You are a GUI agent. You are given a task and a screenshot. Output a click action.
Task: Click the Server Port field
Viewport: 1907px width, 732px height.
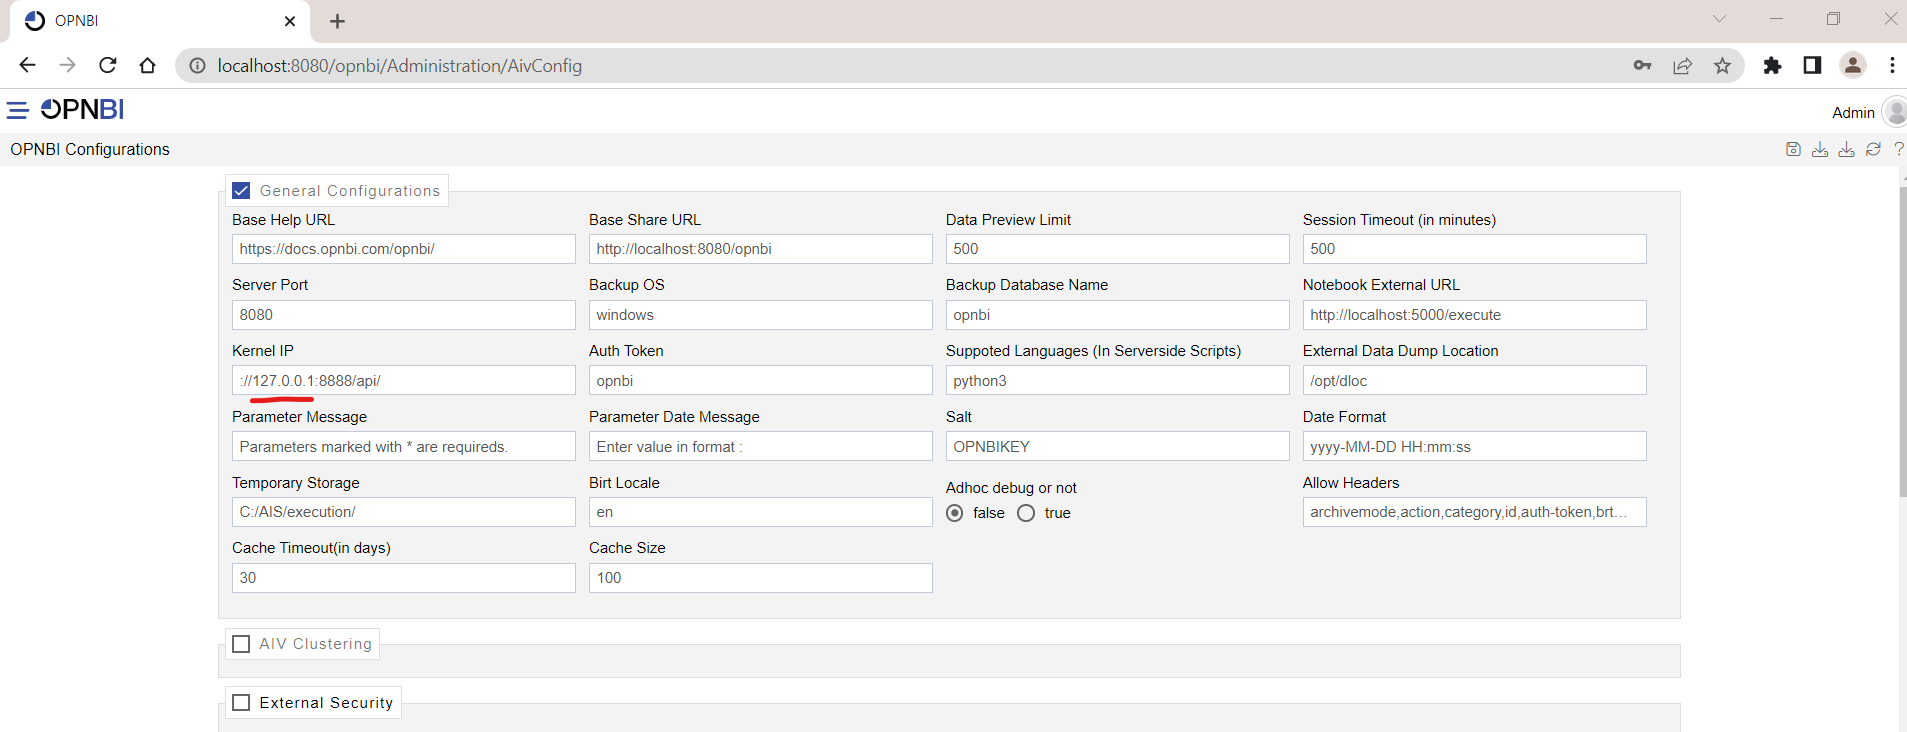pyautogui.click(x=404, y=315)
